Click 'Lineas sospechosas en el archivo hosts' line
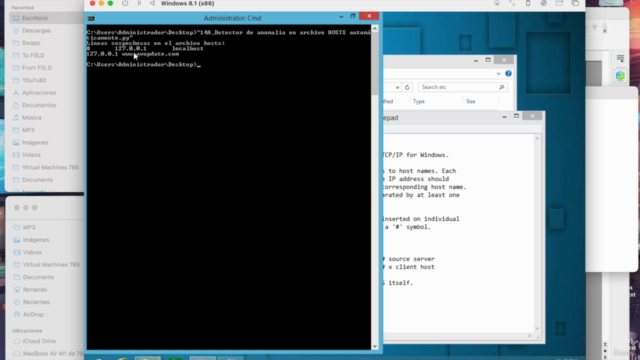640x360 pixels. click(156, 43)
